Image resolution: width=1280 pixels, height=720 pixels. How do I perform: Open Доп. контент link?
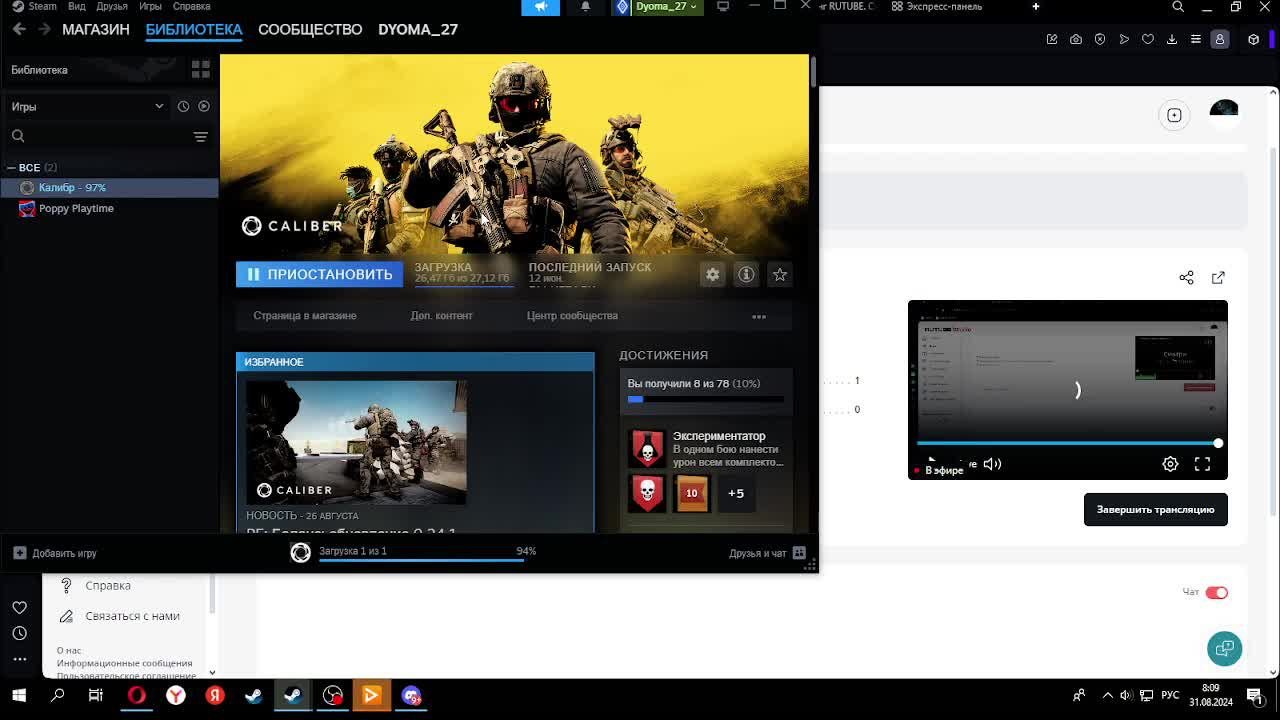pyautogui.click(x=441, y=315)
